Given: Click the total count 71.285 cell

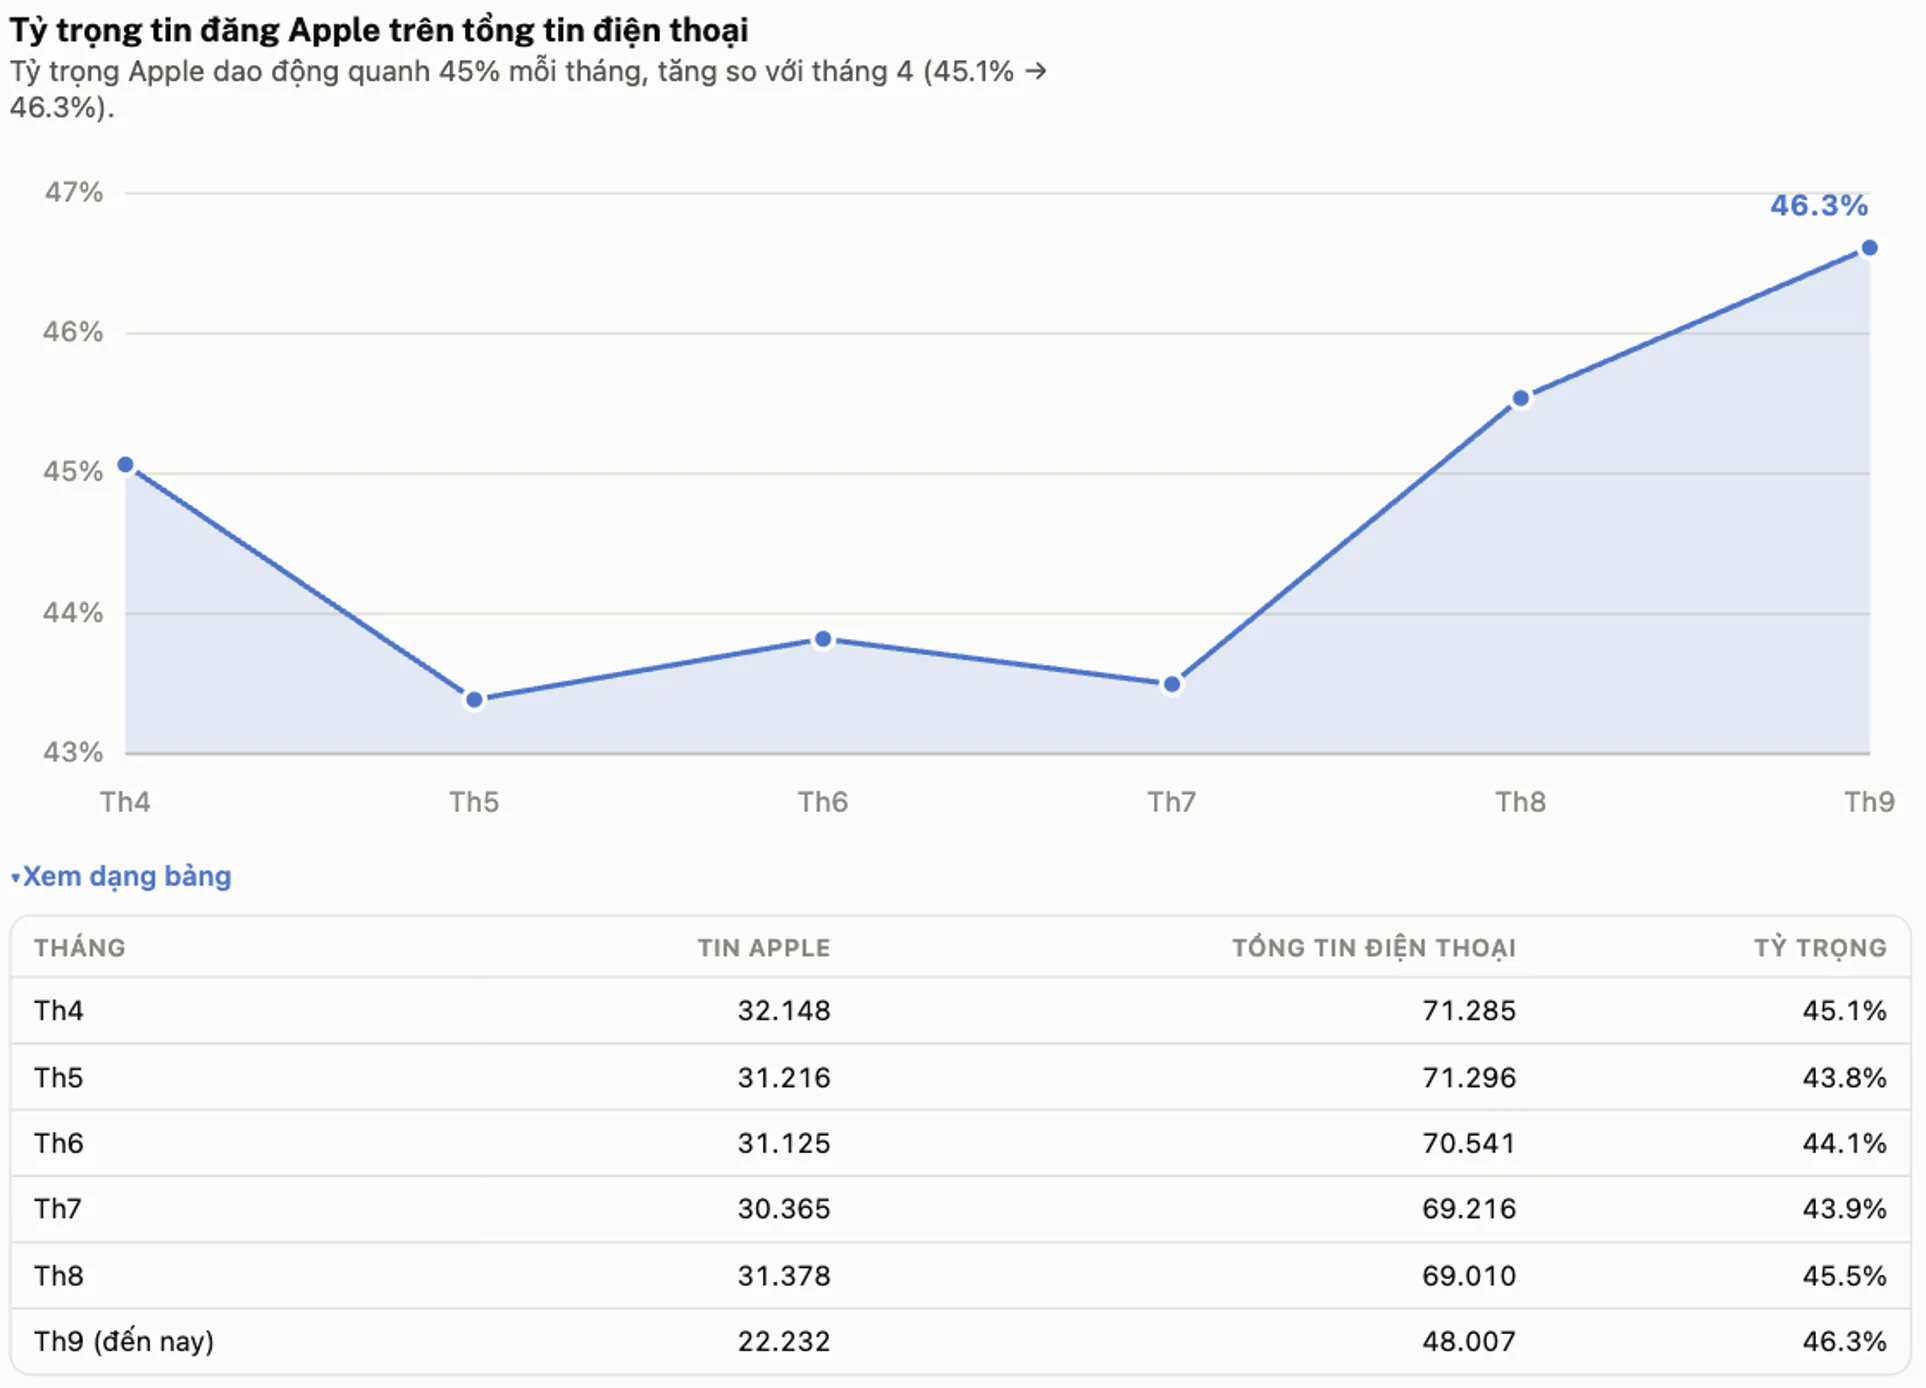Looking at the screenshot, I should tap(1469, 1011).
